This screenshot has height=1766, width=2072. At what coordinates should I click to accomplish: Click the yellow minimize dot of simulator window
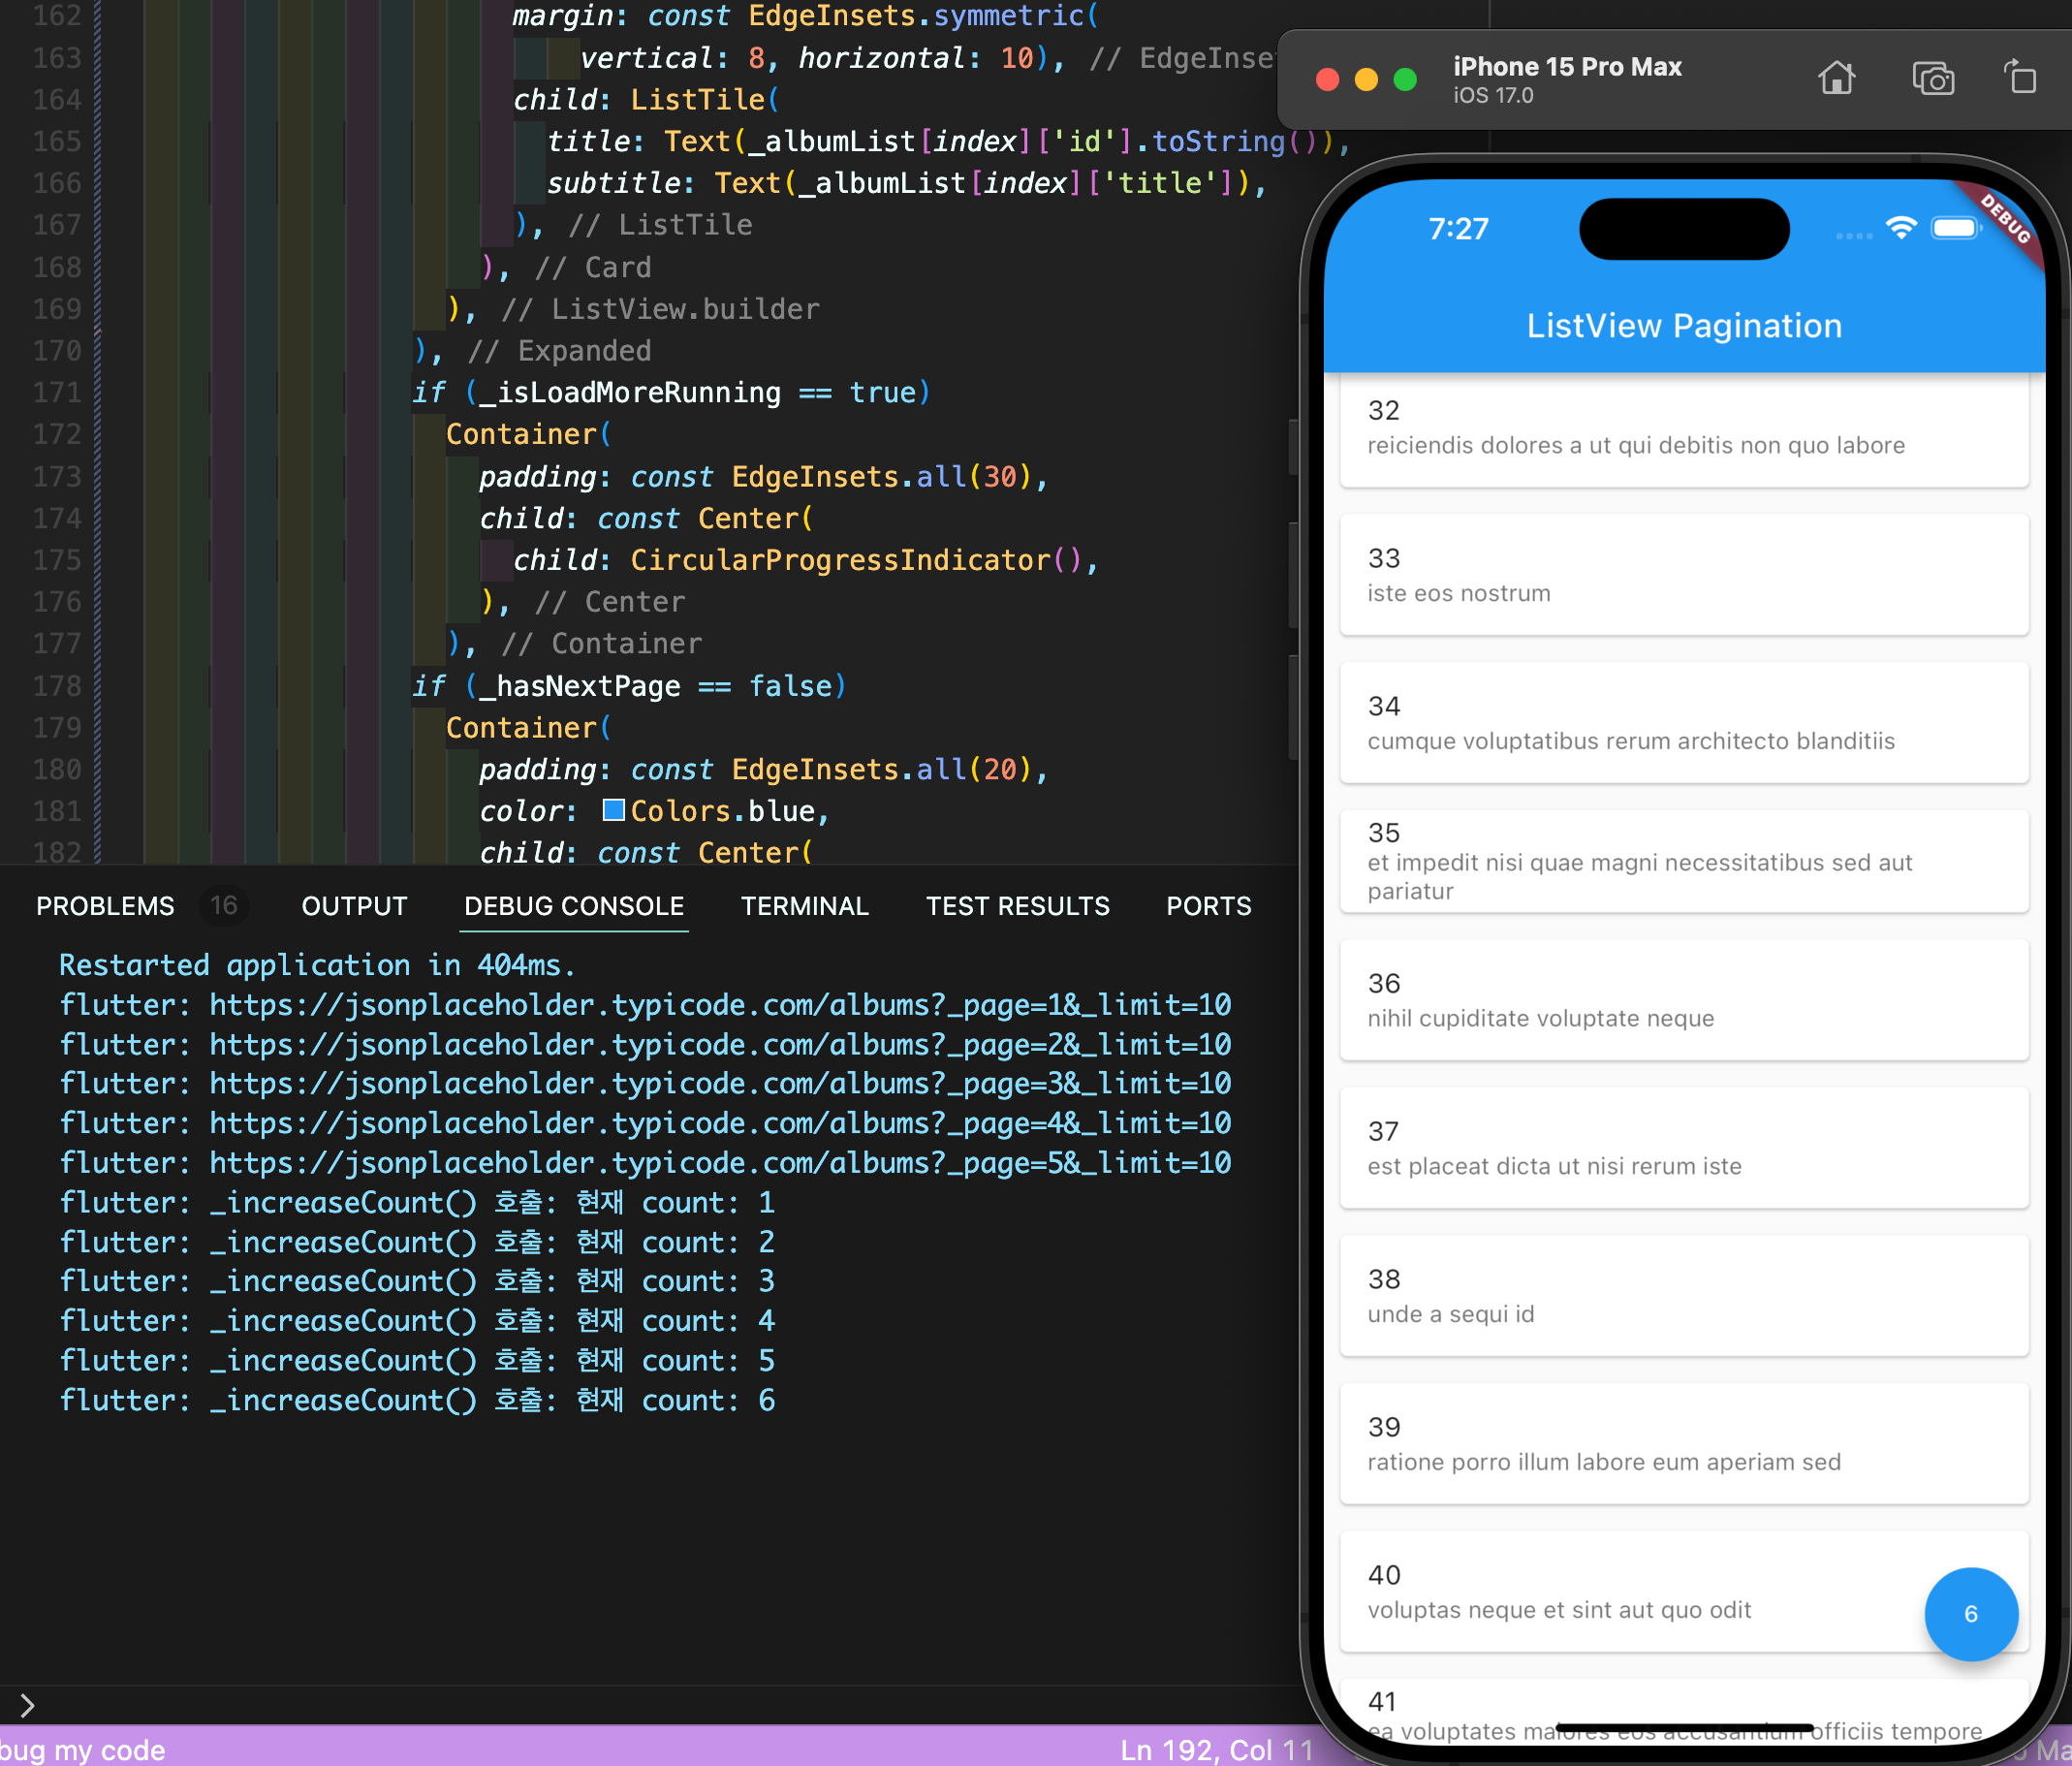1366,80
